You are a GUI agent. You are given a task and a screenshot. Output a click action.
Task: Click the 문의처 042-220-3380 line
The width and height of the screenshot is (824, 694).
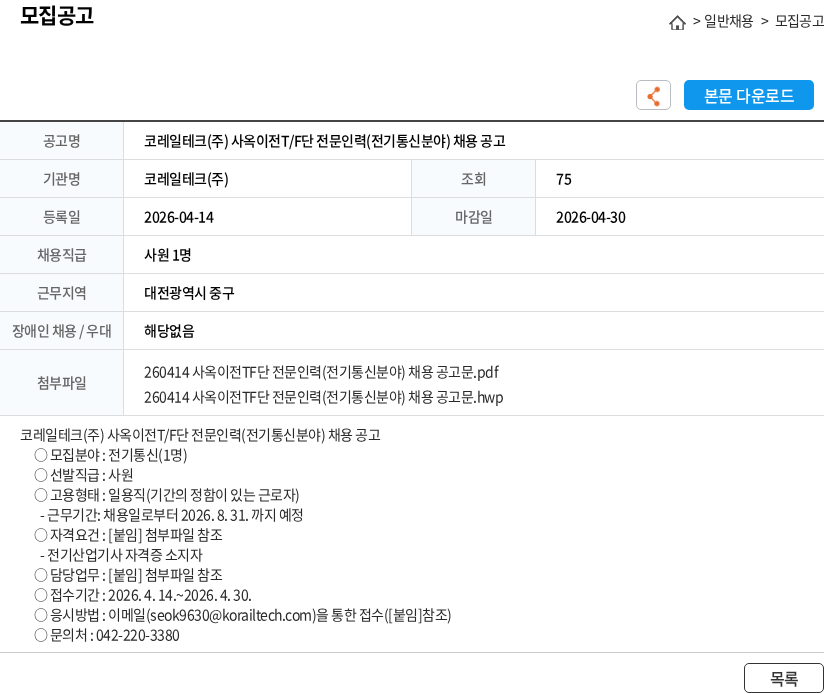[x=107, y=635]
